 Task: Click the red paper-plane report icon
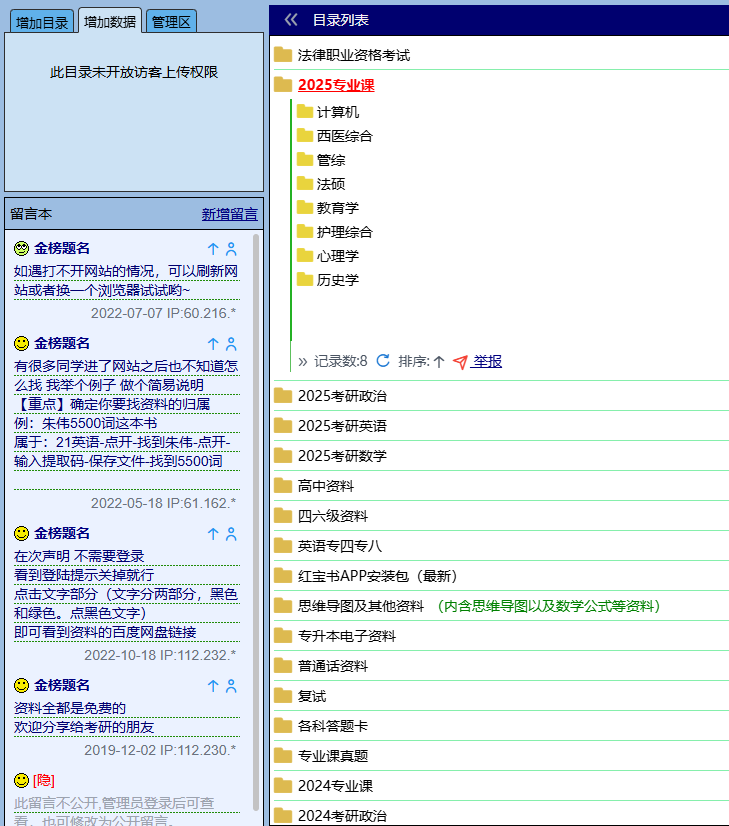tap(460, 362)
